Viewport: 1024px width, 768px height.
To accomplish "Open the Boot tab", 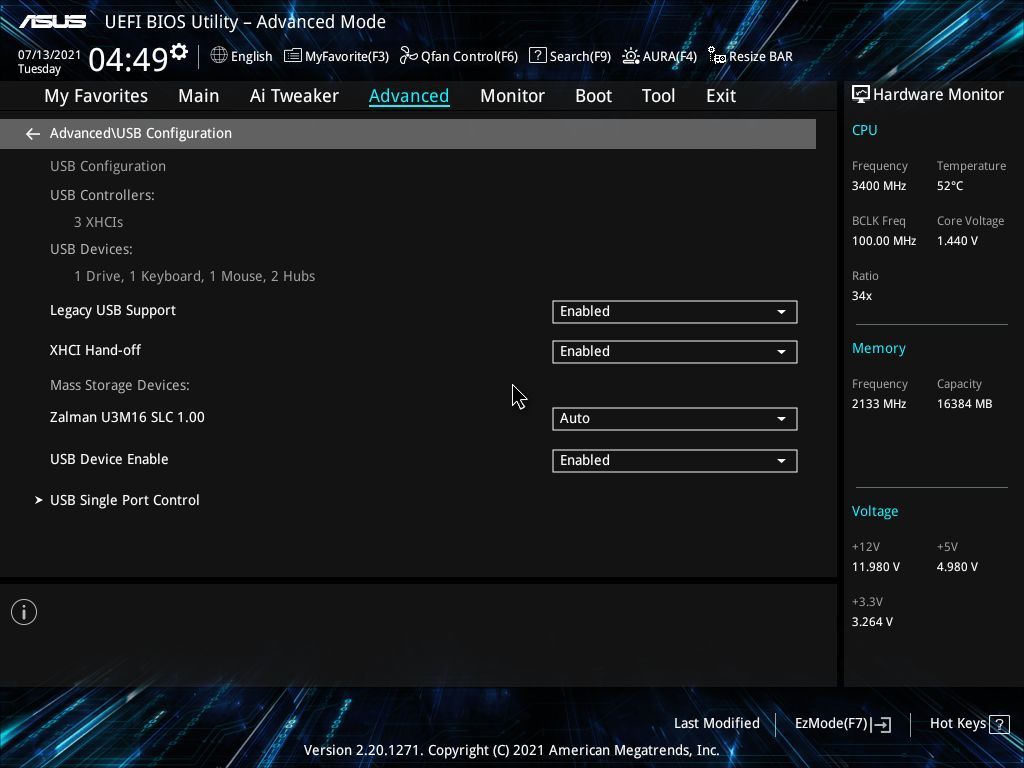I will tap(594, 96).
